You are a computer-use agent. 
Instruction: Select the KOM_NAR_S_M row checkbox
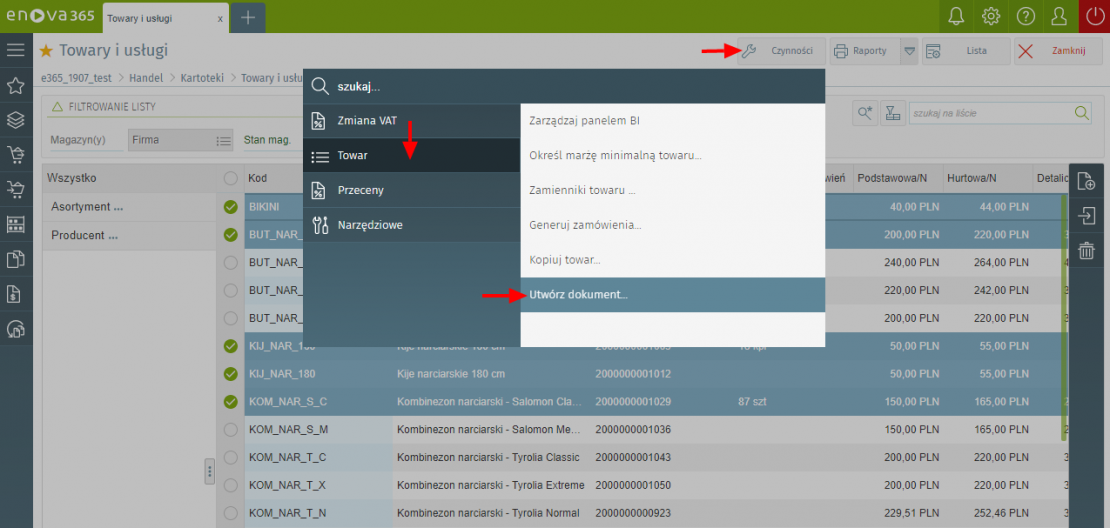pyautogui.click(x=231, y=429)
